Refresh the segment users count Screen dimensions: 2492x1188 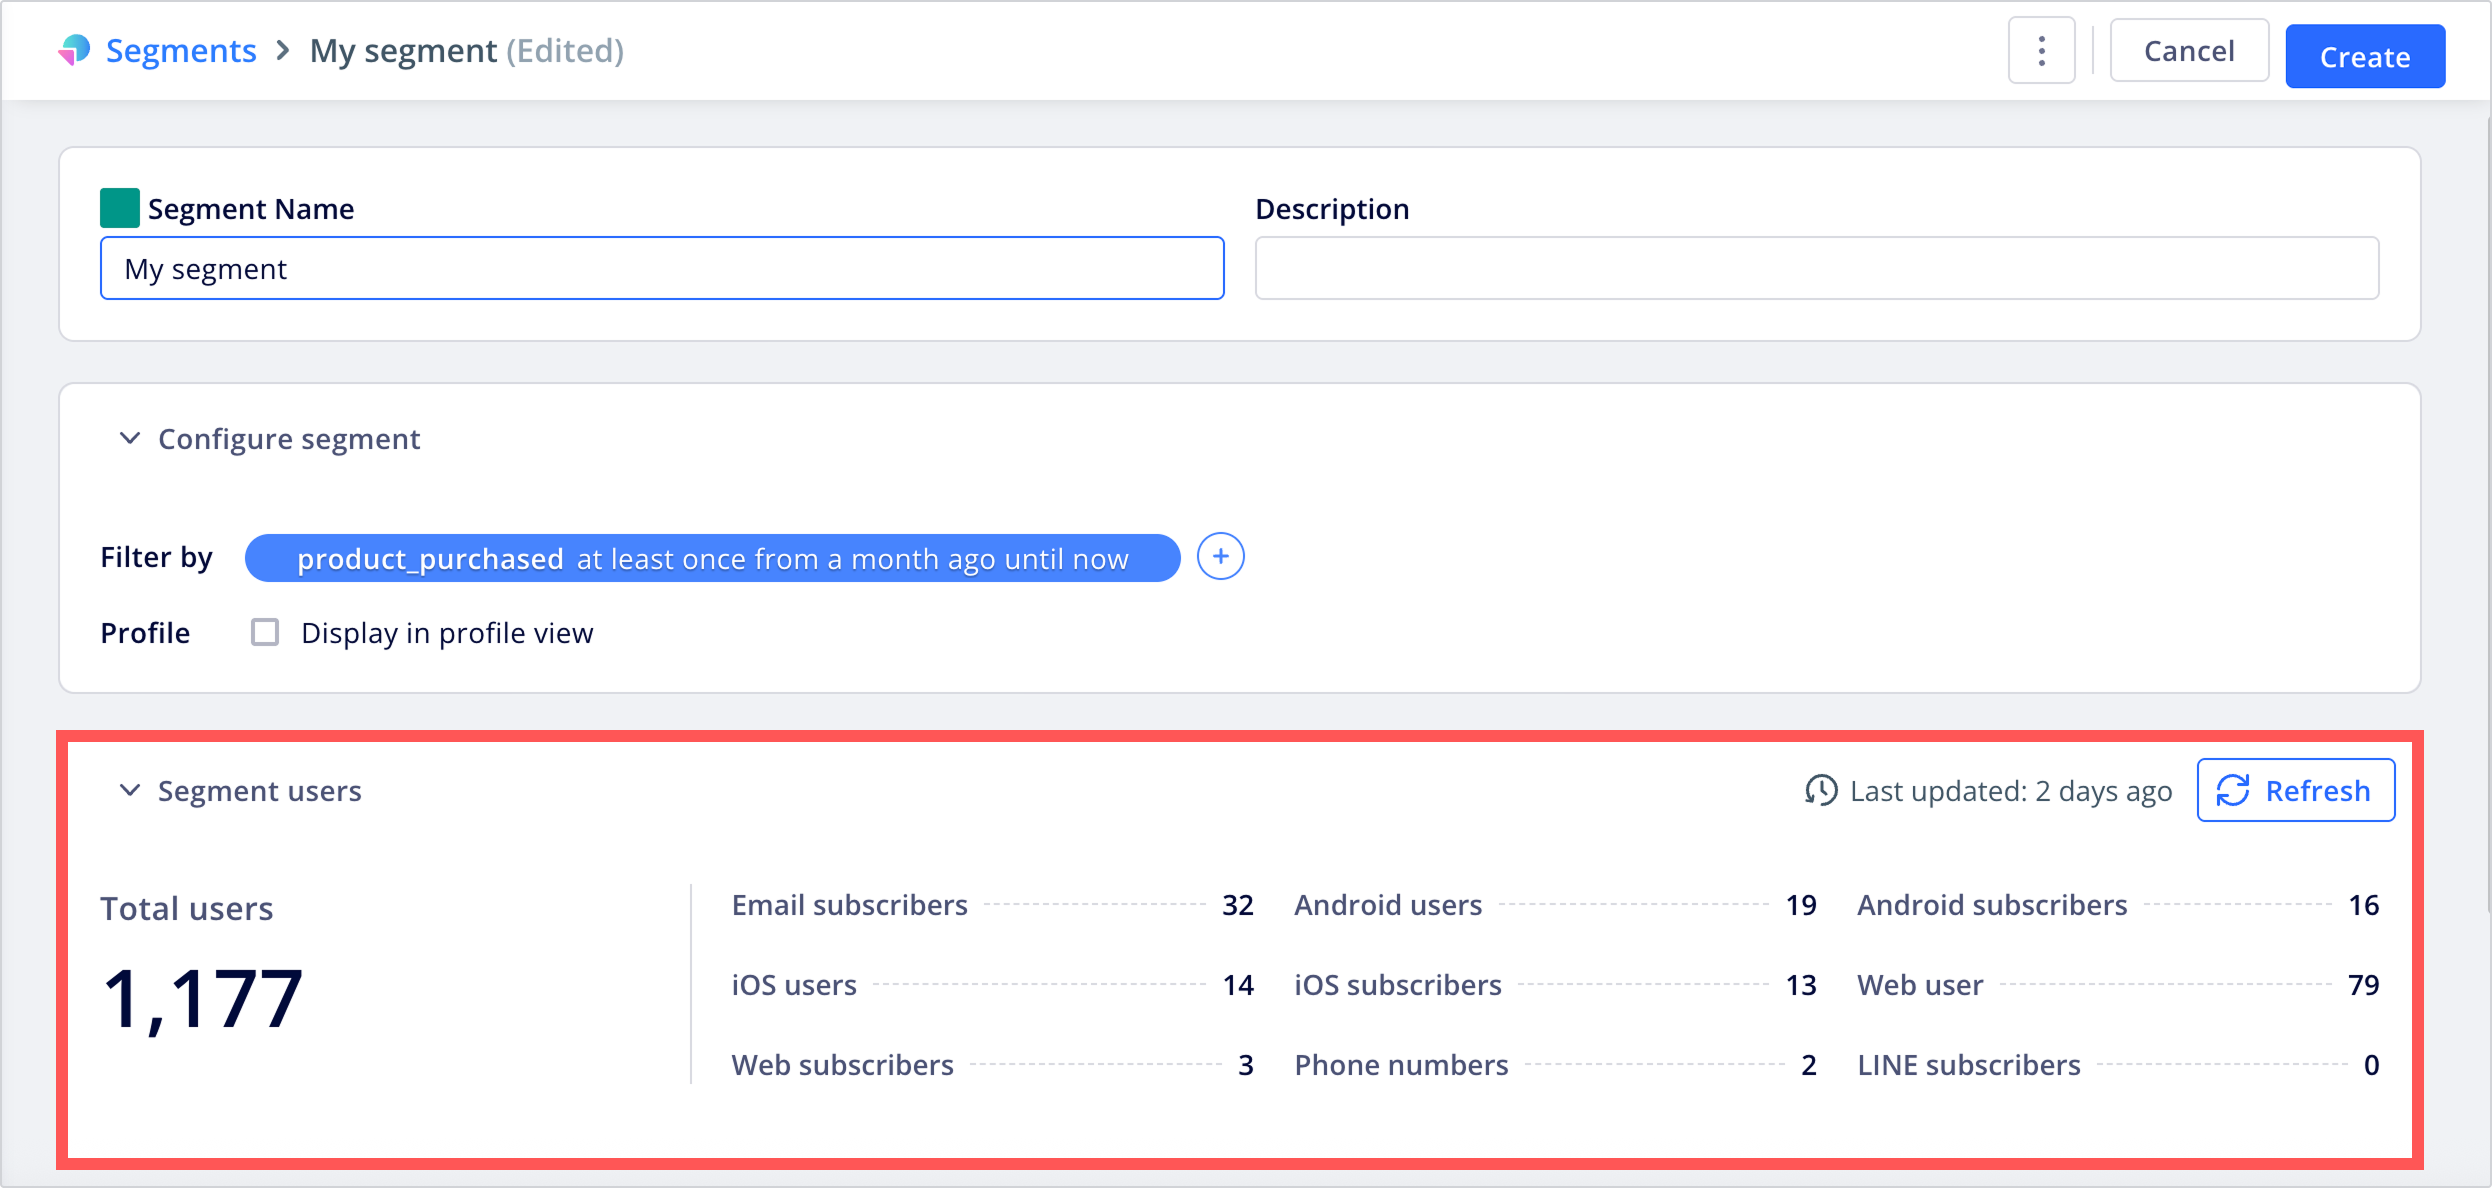2295,790
